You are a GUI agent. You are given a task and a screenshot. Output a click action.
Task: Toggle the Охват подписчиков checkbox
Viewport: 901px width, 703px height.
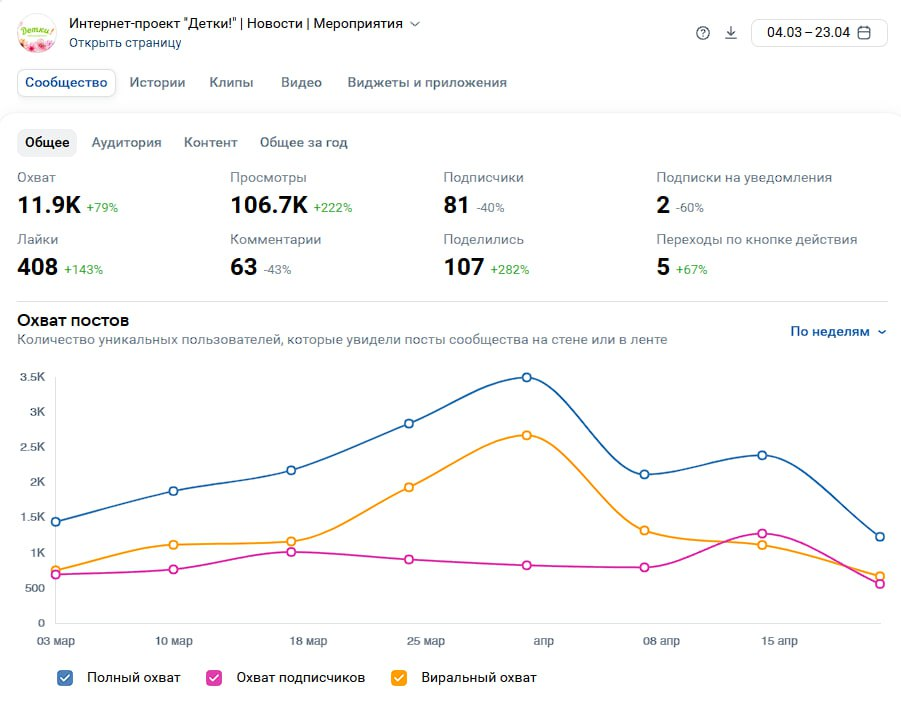coord(214,678)
